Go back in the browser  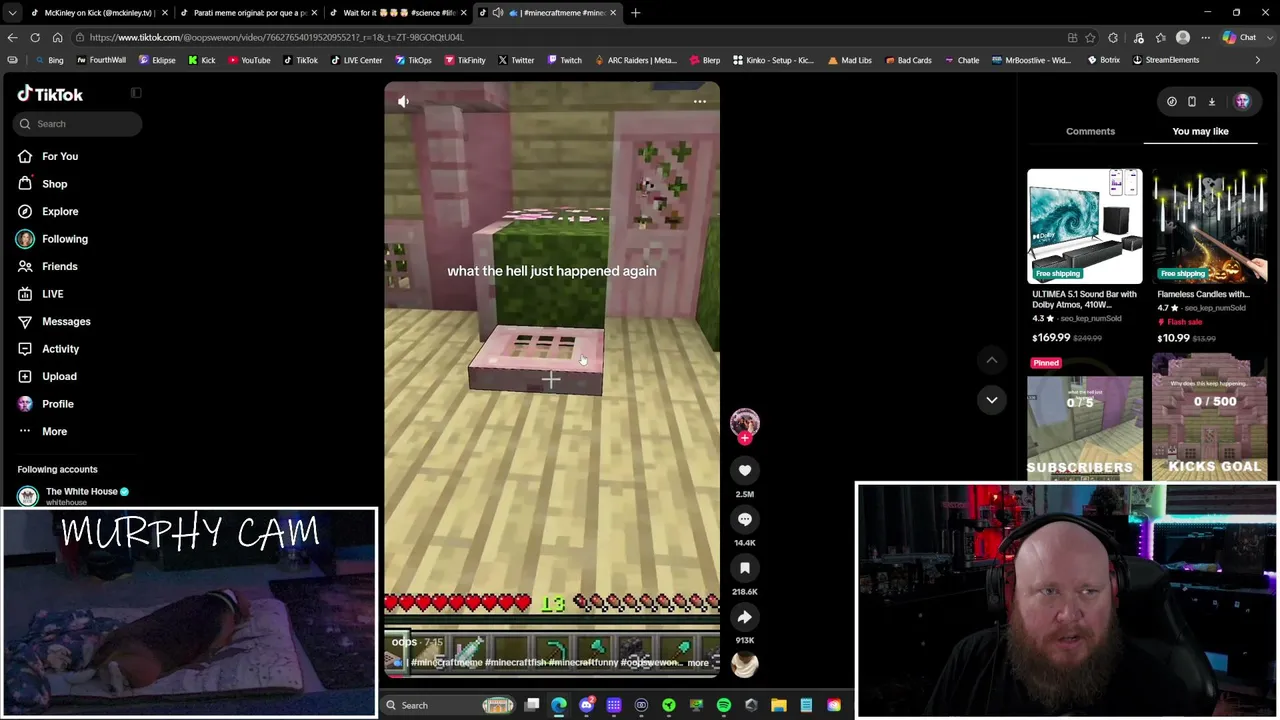pos(12,37)
